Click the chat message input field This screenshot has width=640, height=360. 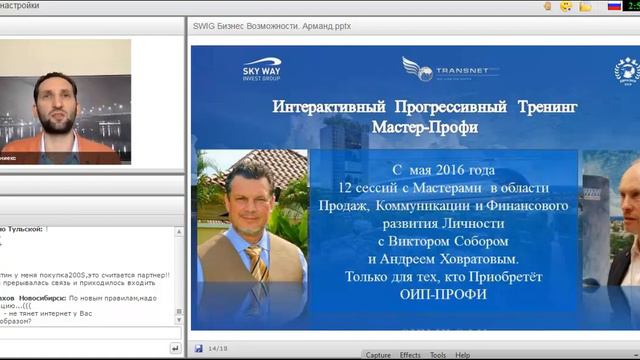point(91,333)
